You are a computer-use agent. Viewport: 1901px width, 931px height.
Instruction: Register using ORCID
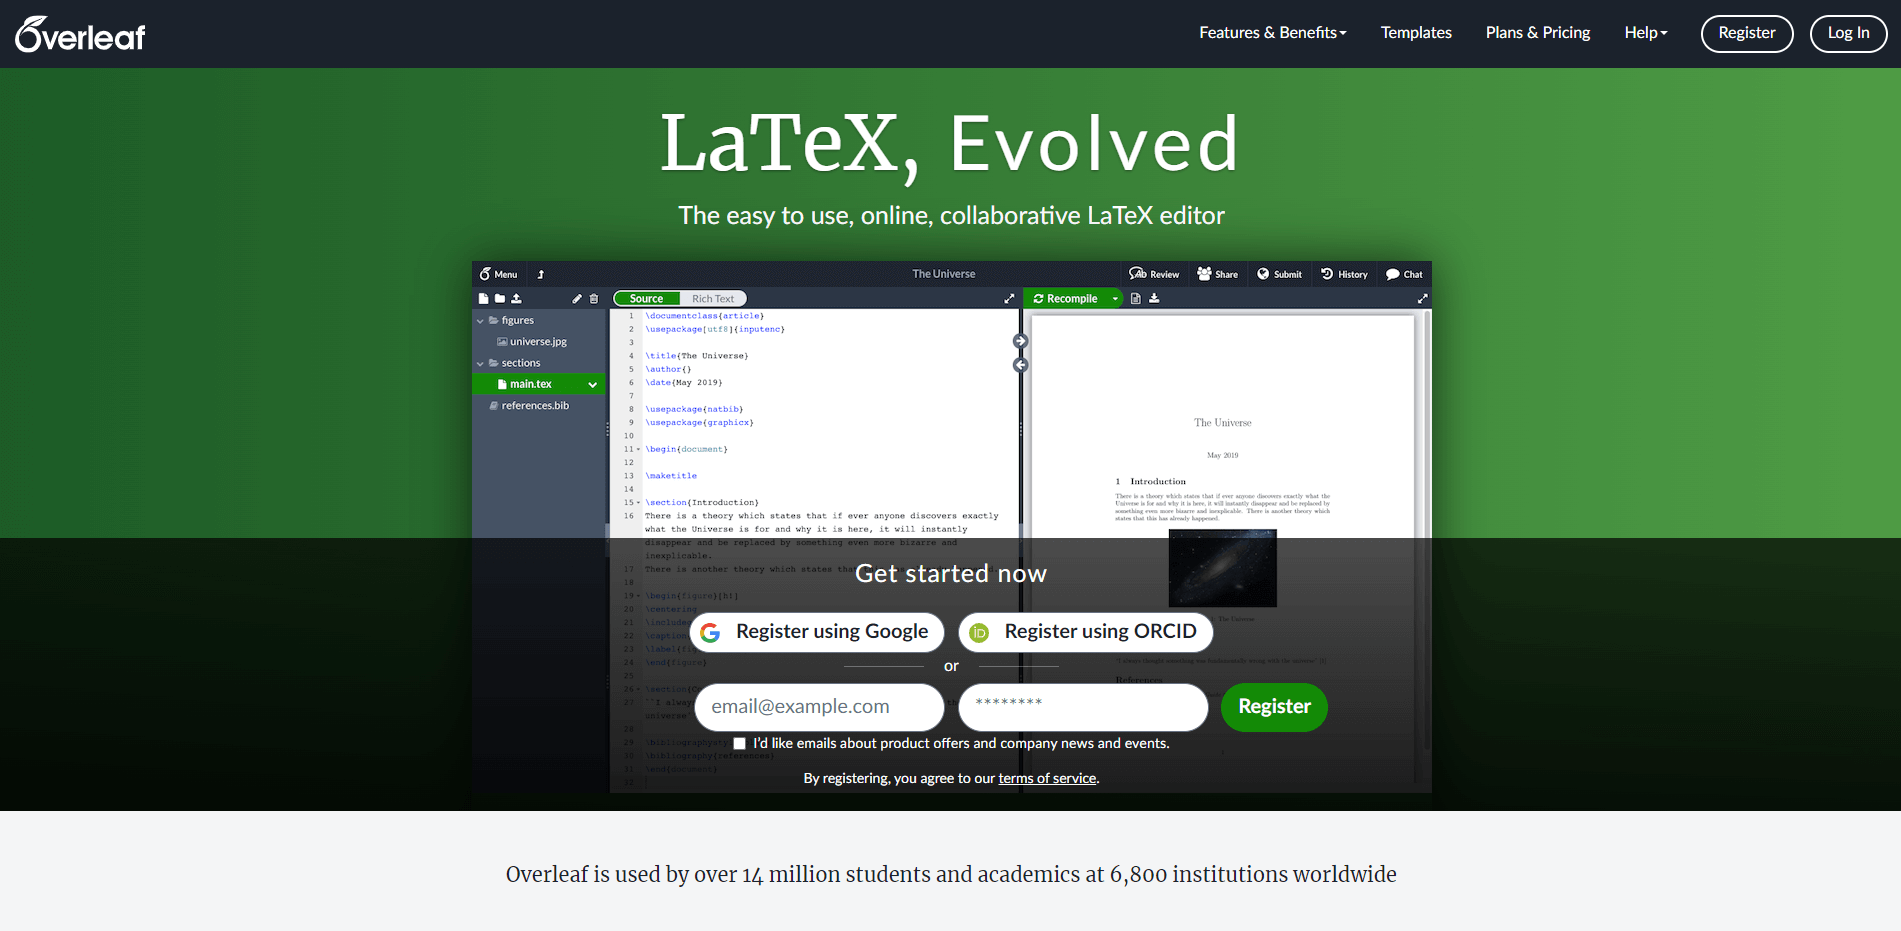point(1085,632)
